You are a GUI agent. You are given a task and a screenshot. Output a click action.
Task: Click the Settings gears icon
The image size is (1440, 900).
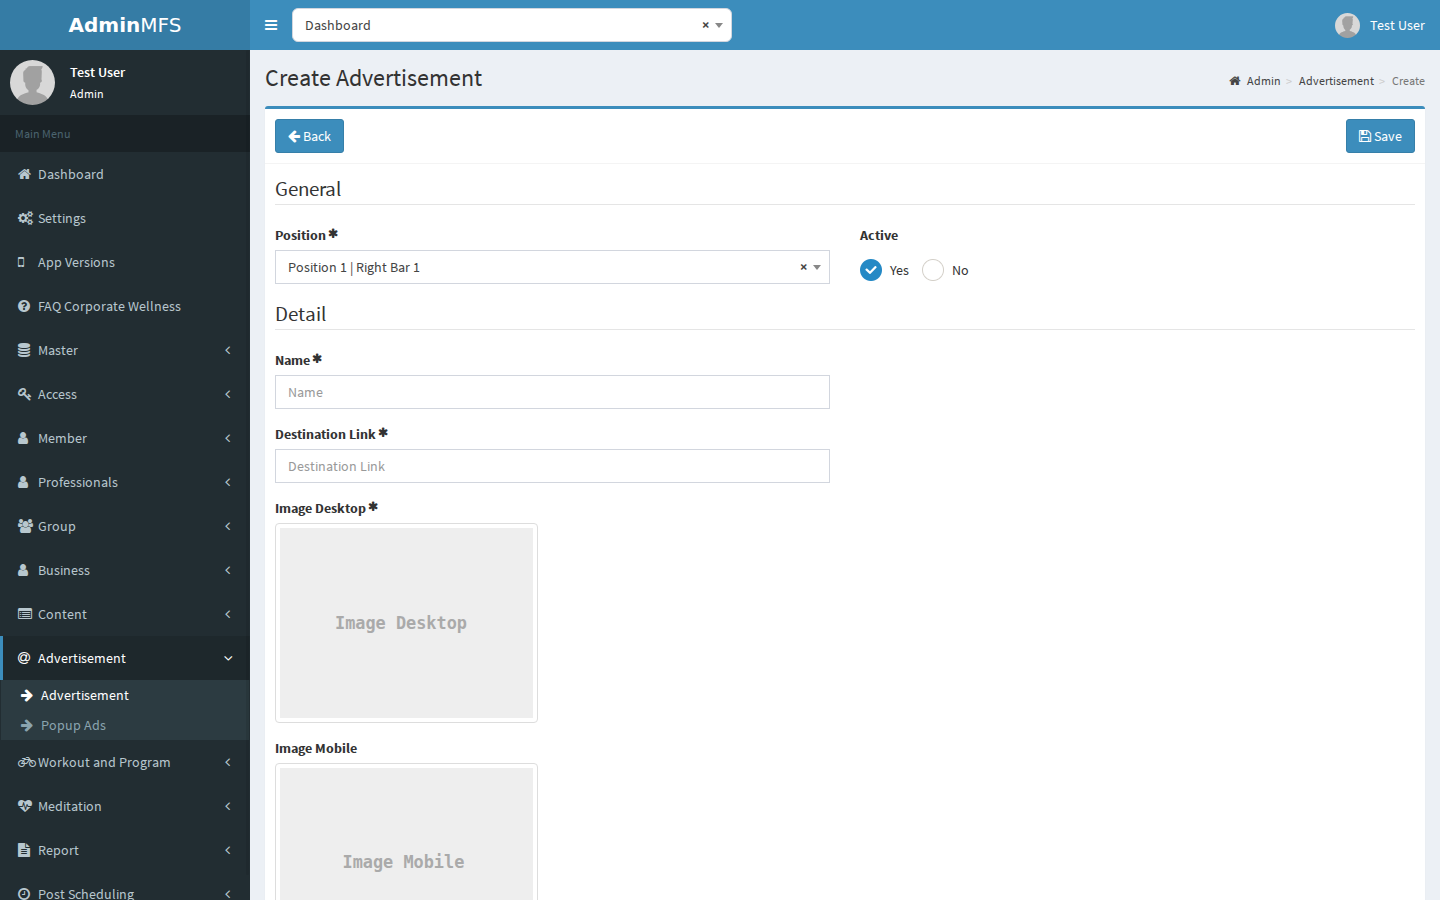25,218
